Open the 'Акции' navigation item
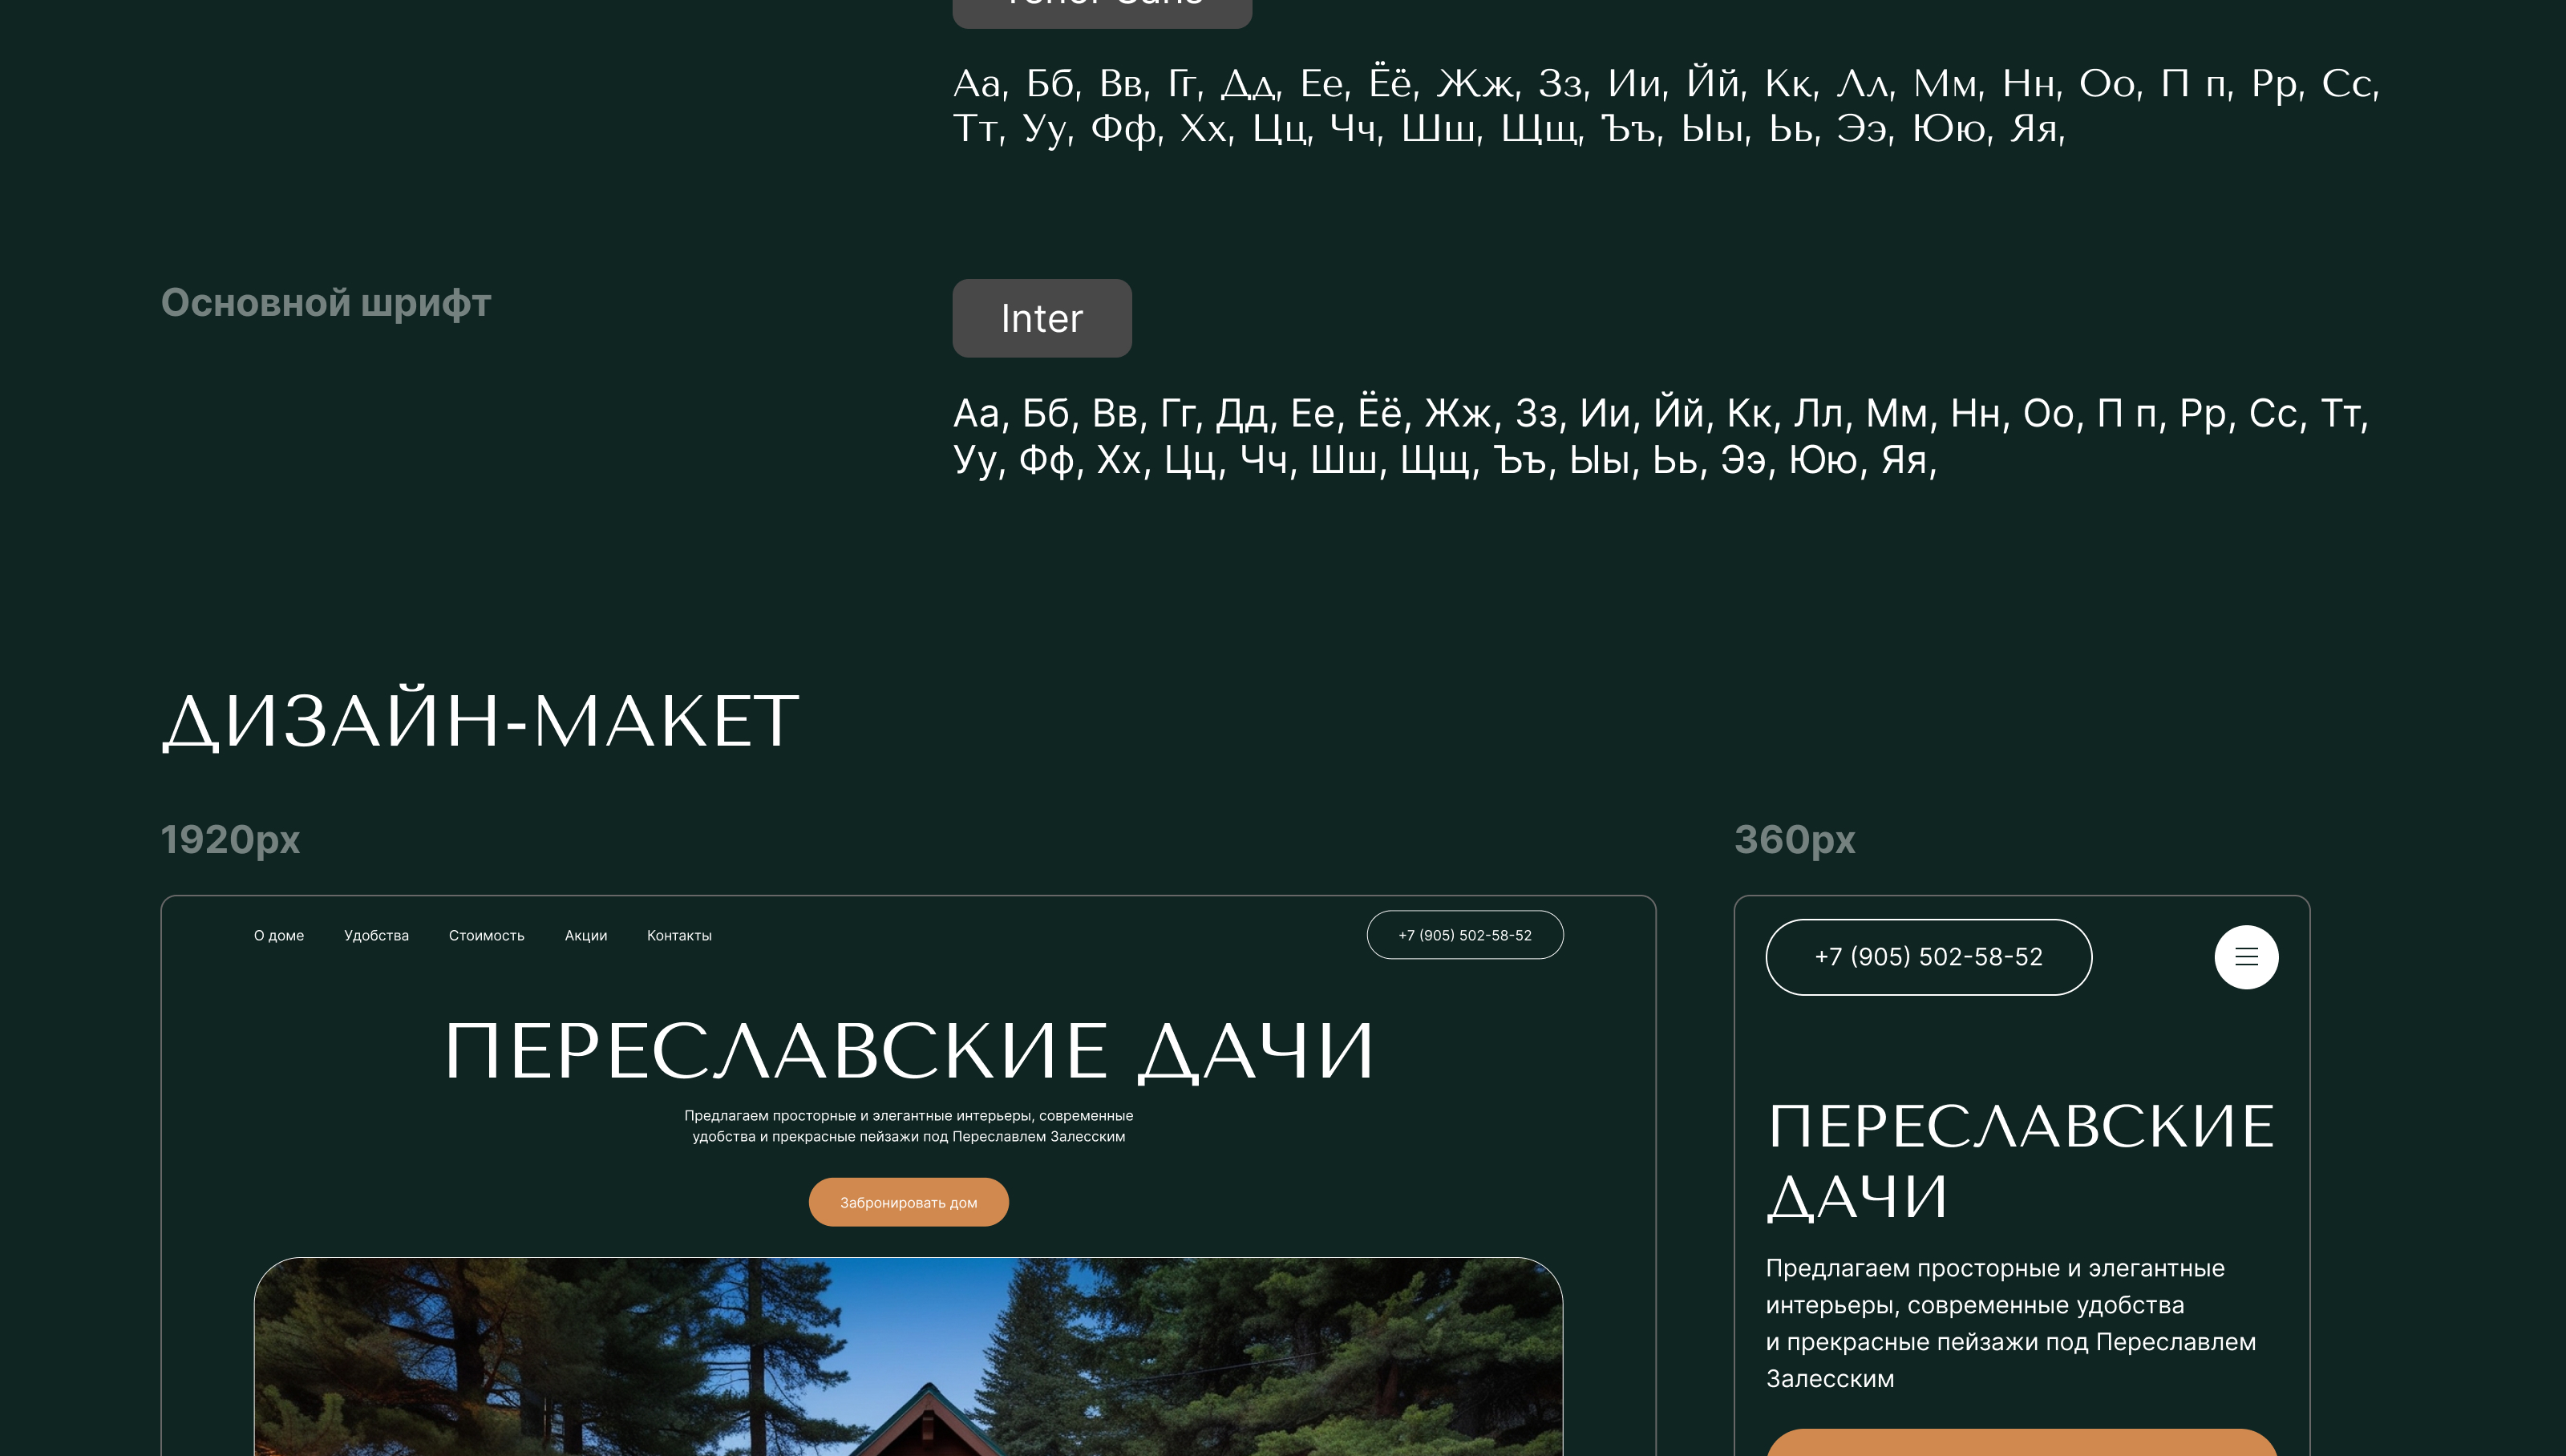The height and width of the screenshot is (1456, 2566). click(585, 935)
